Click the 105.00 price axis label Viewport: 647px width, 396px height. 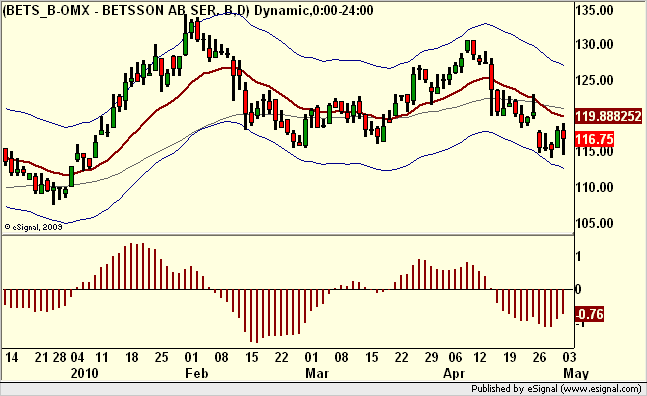pos(594,223)
